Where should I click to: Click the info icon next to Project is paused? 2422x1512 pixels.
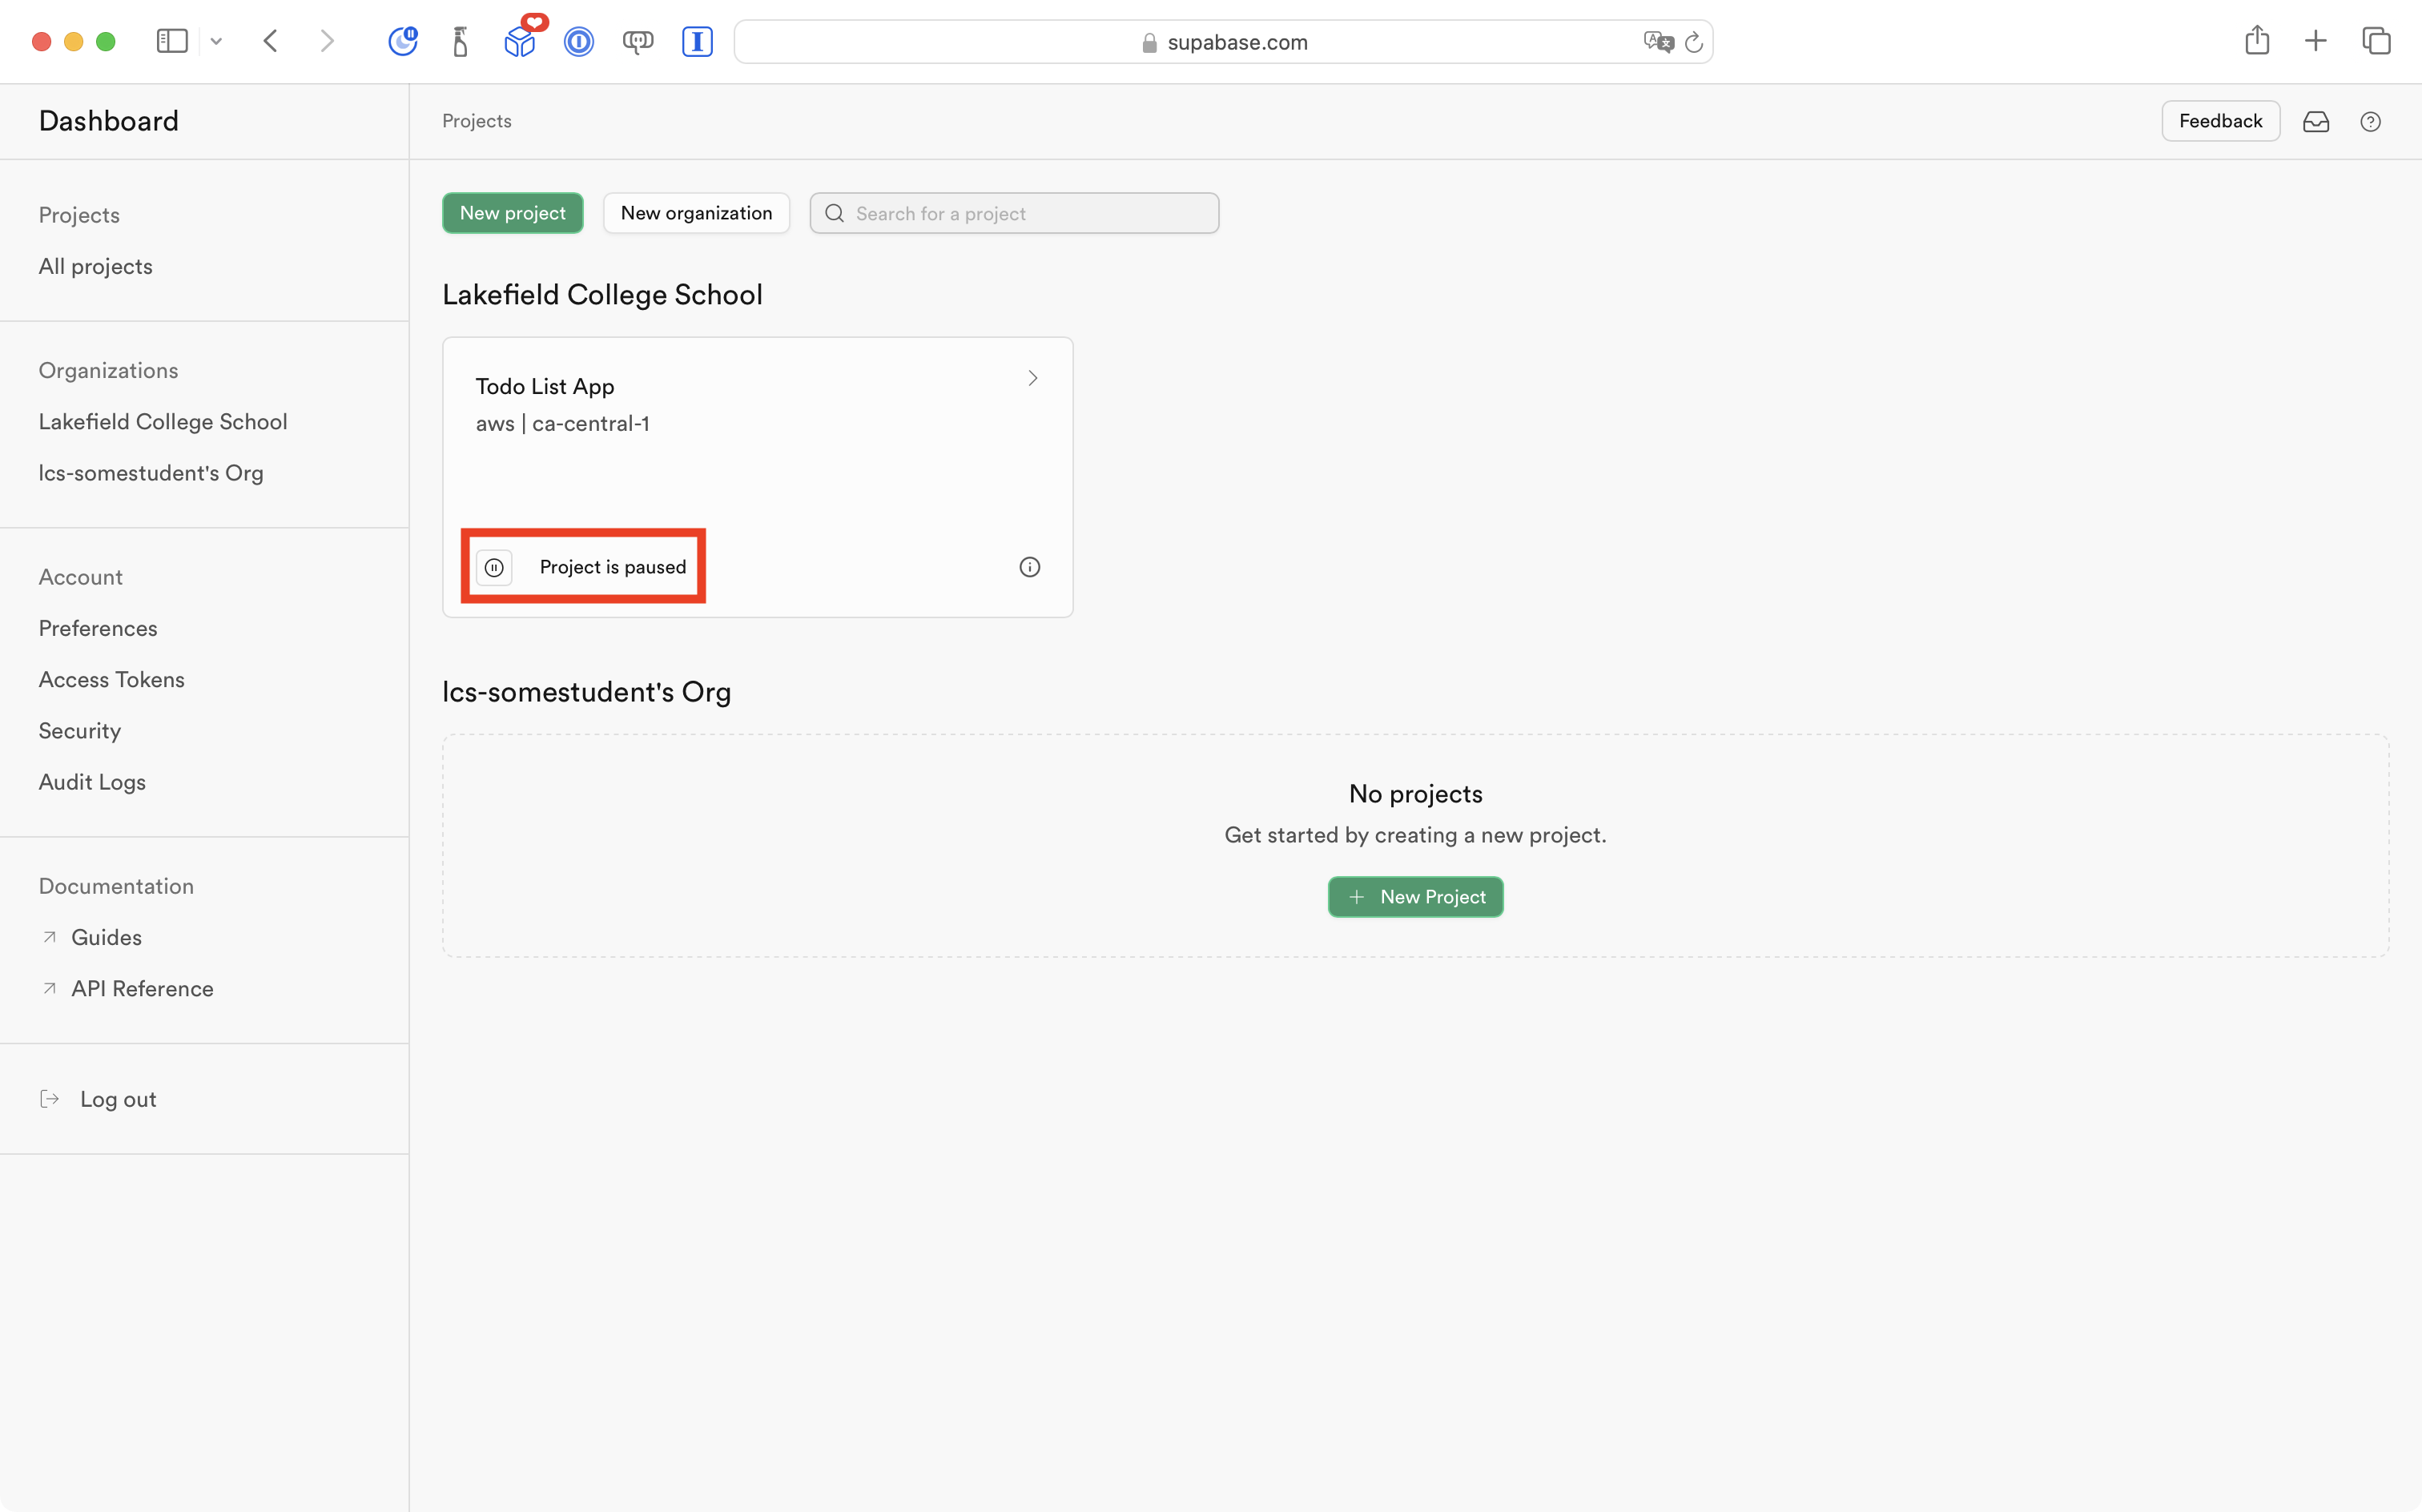[1029, 566]
